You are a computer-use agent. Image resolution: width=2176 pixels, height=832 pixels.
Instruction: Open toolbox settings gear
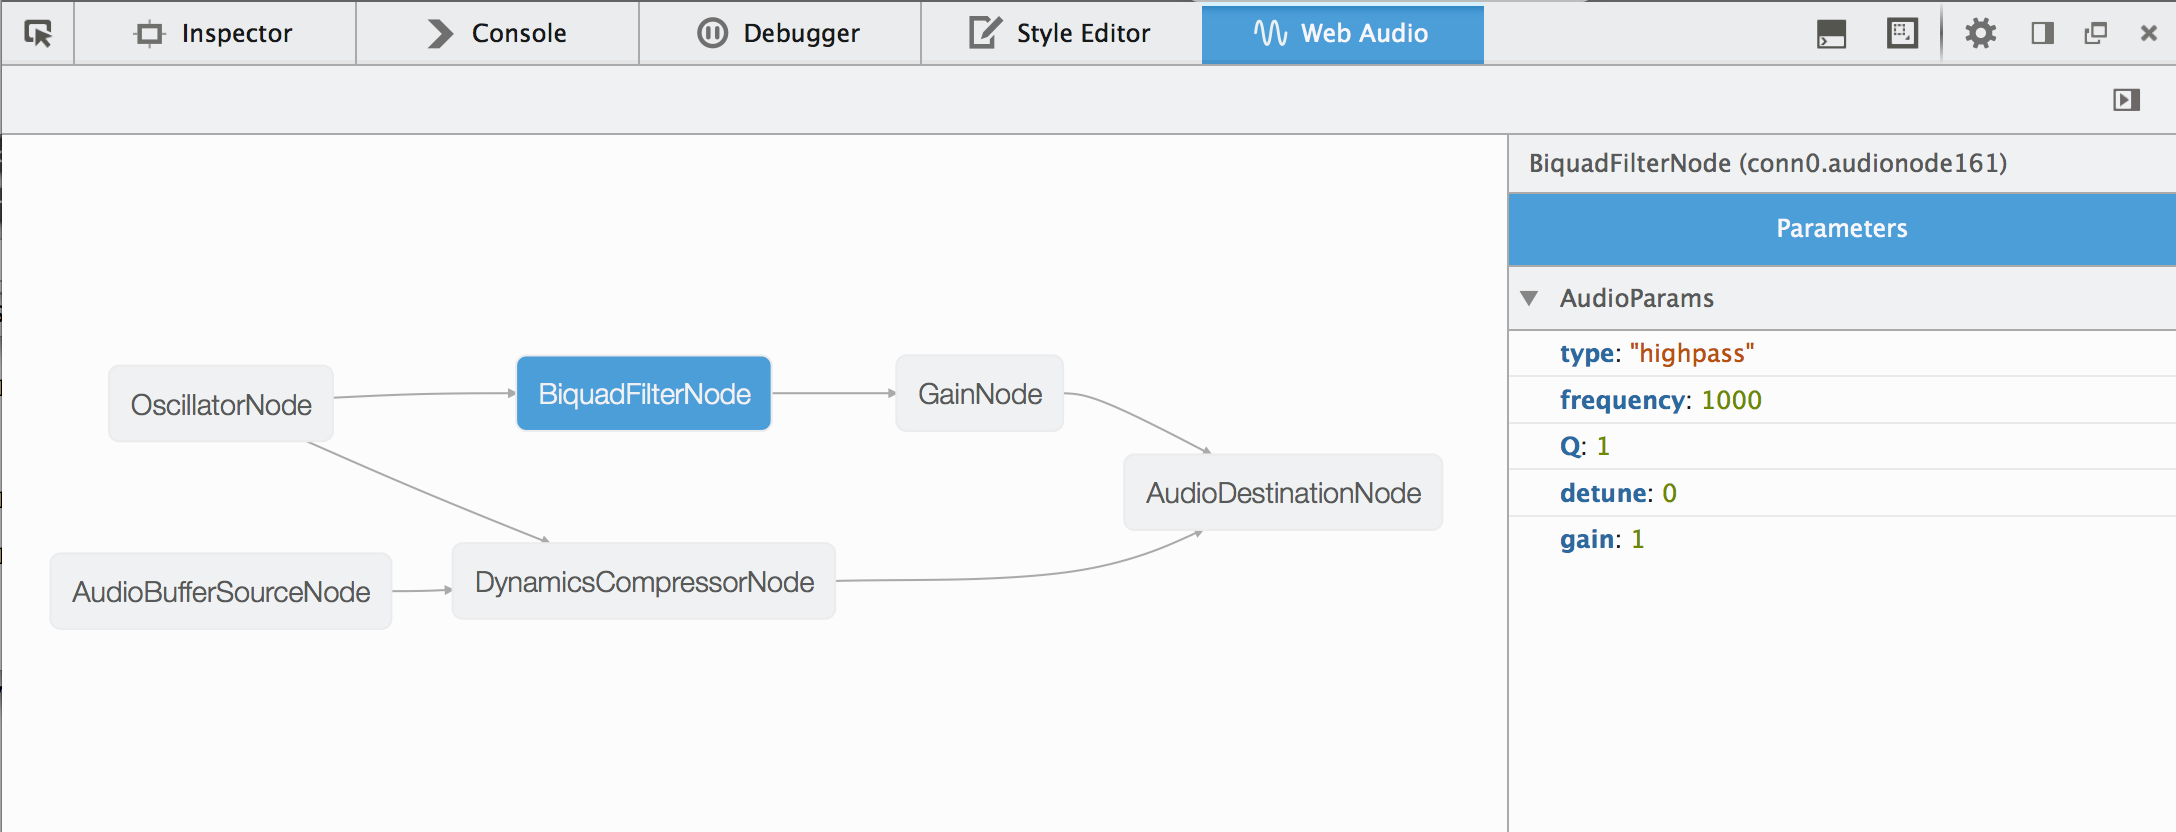pyautogui.click(x=1980, y=34)
